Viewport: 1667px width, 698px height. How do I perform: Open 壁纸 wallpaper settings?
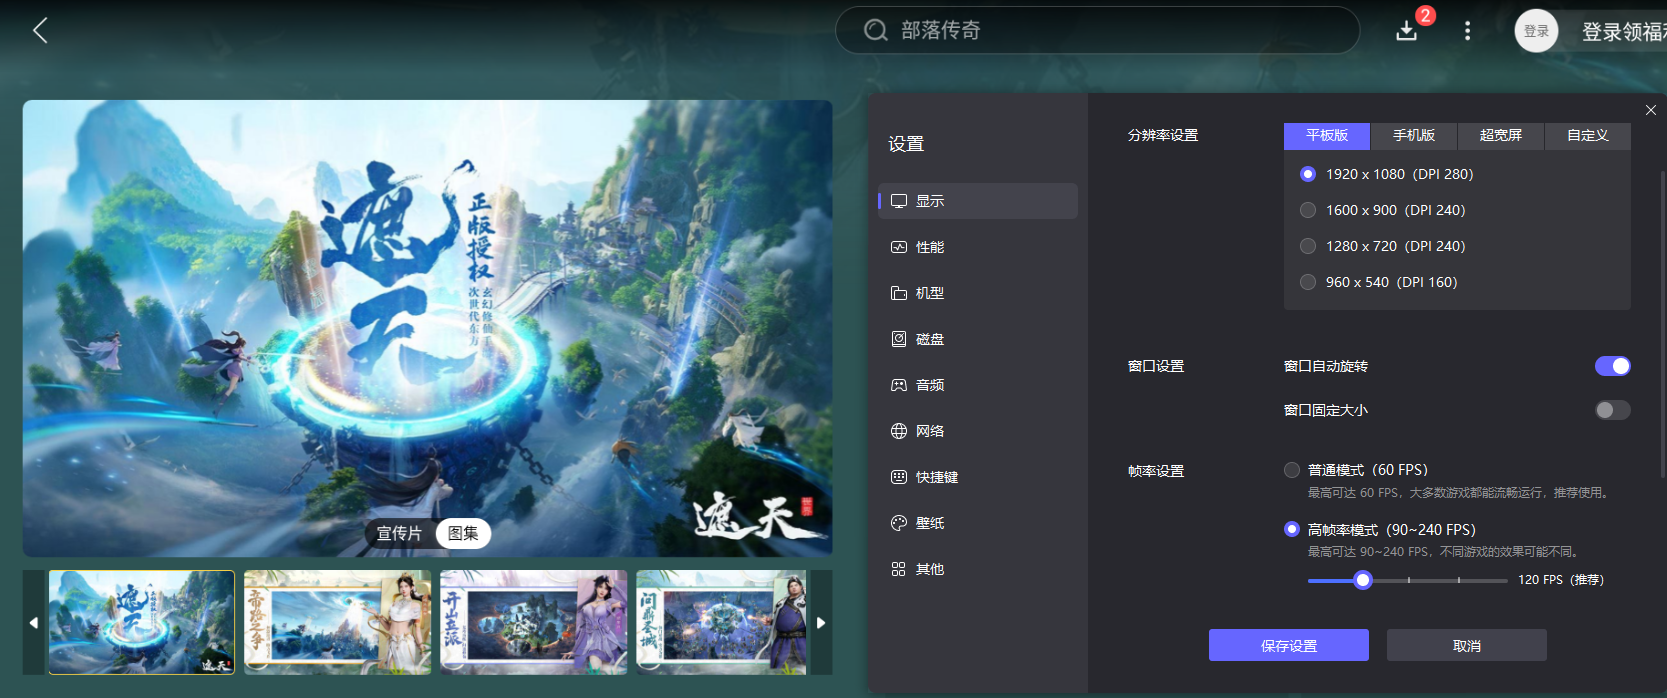pyautogui.click(x=978, y=523)
